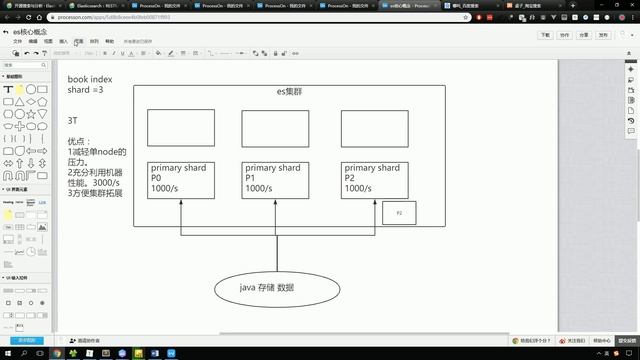Screen dimensions: 640x360
Task: Select the five-point star shape
Action: [x=31, y=114]
